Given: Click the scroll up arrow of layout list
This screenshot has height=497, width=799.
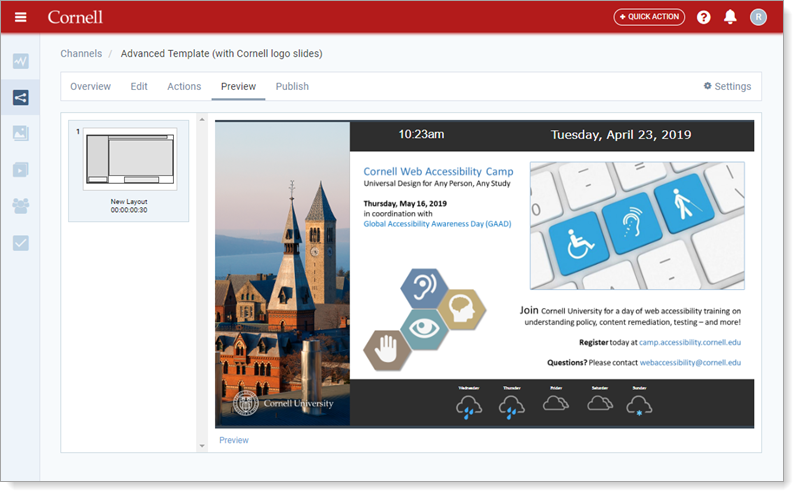Looking at the screenshot, I should pos(202,119).
